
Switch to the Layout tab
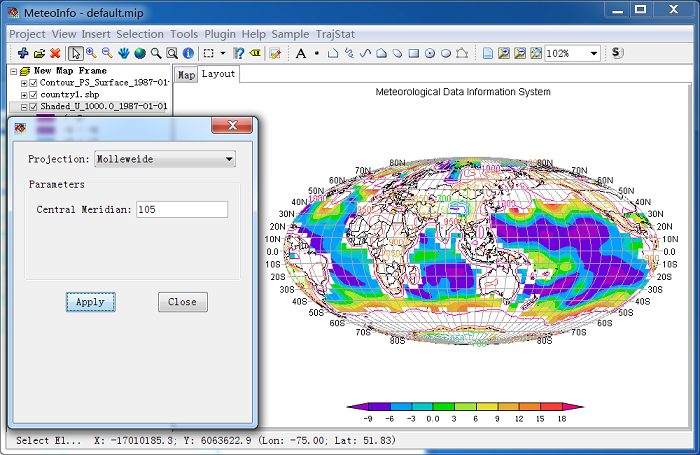point(218,74)
